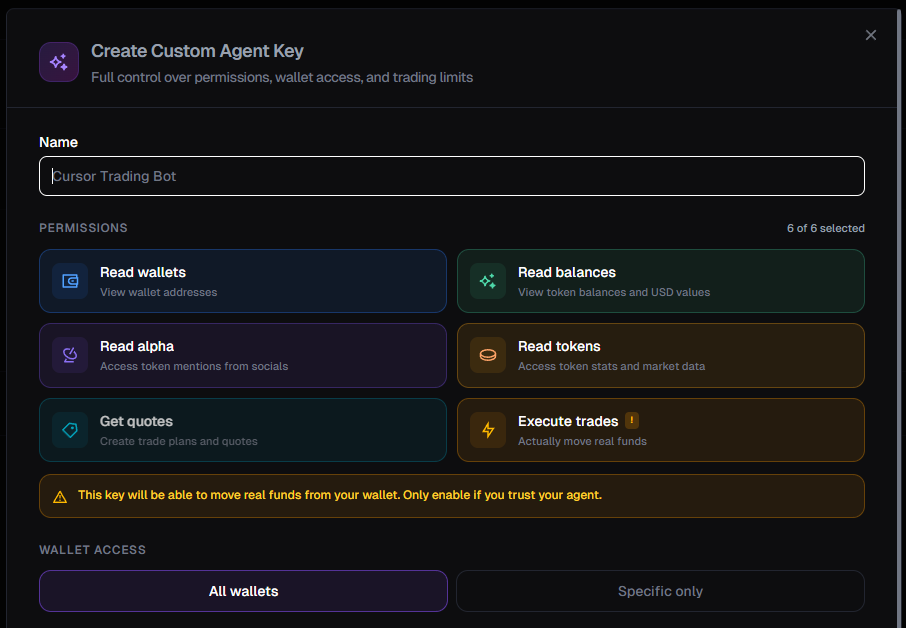Switch wallet access to Specific only
Image resolution: width=906 pixels, height=628 pixels.
click(x=660, y=591)
